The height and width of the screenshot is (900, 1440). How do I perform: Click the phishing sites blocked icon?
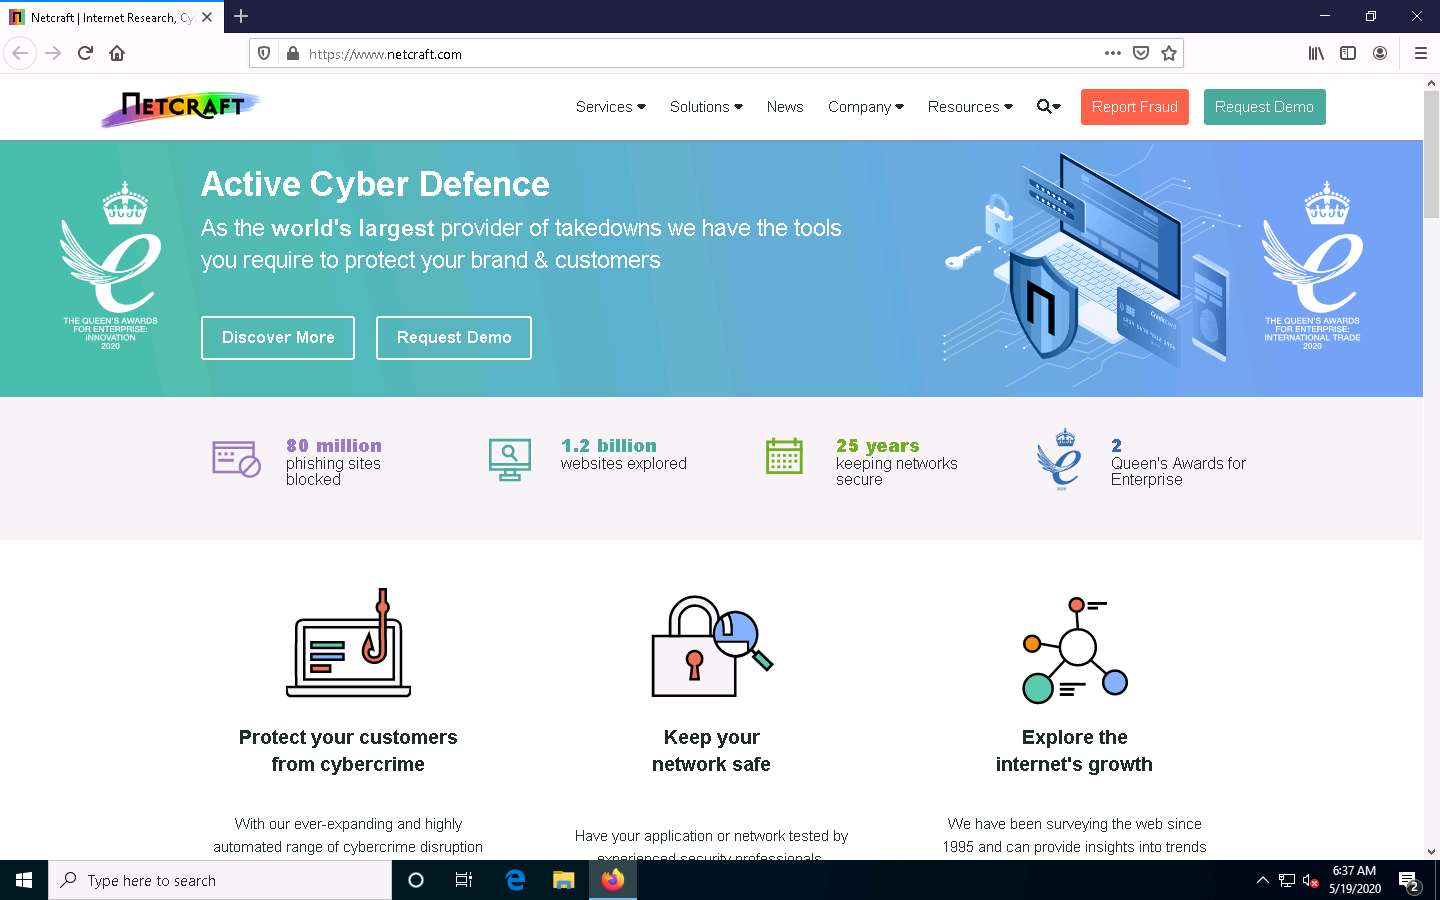pyautogui.click(x=236, y=459)
